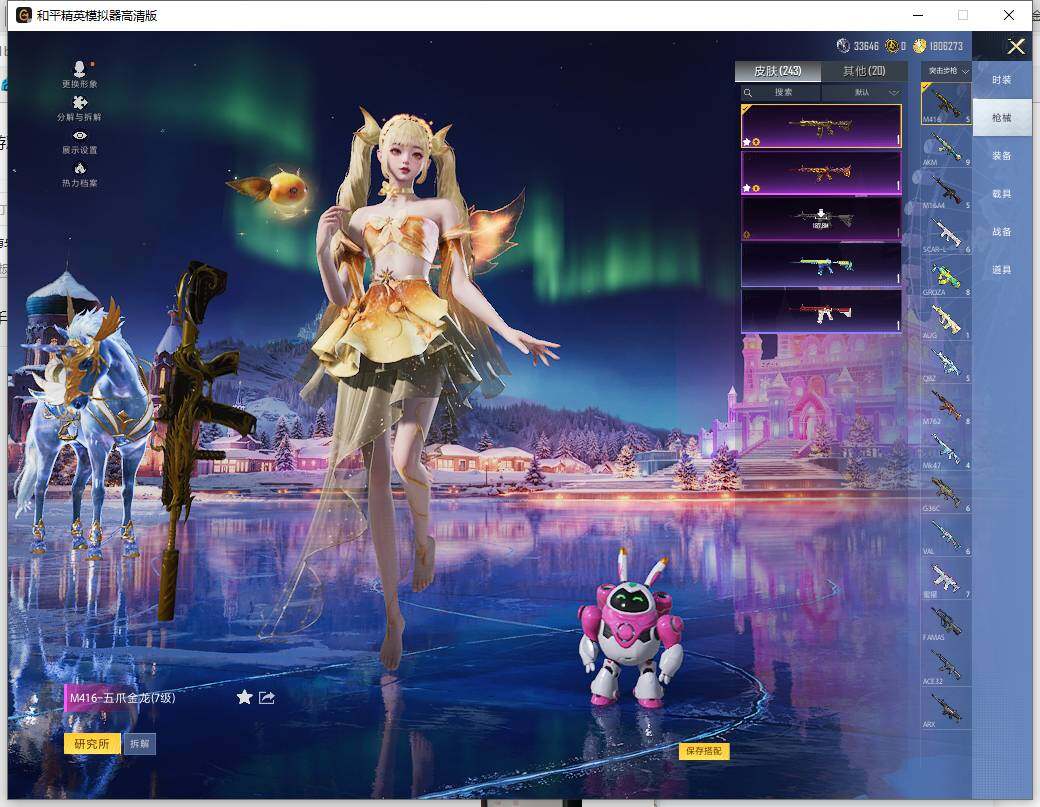Image resolution: width=1040 pixels, height=807 pixels.
Task: Share the M416-五爪金龙 skin
Action: (267, 697)
